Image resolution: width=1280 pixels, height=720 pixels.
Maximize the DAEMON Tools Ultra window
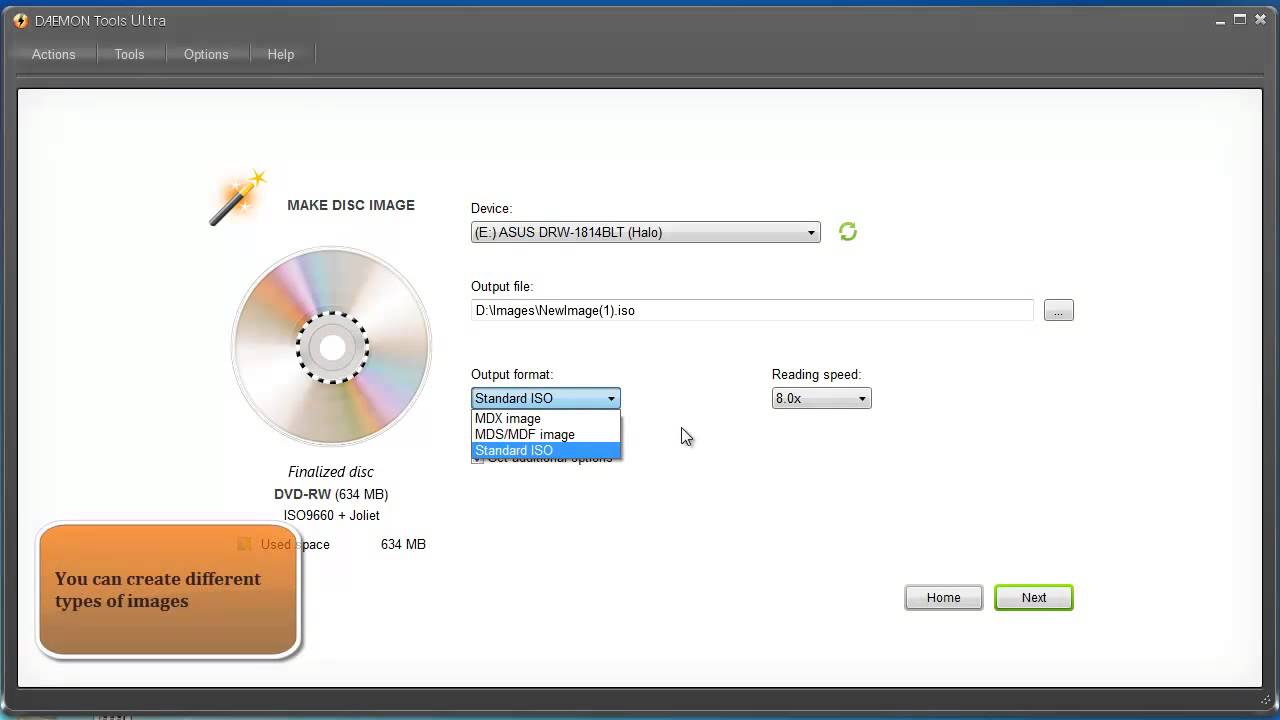point(1239,19)
